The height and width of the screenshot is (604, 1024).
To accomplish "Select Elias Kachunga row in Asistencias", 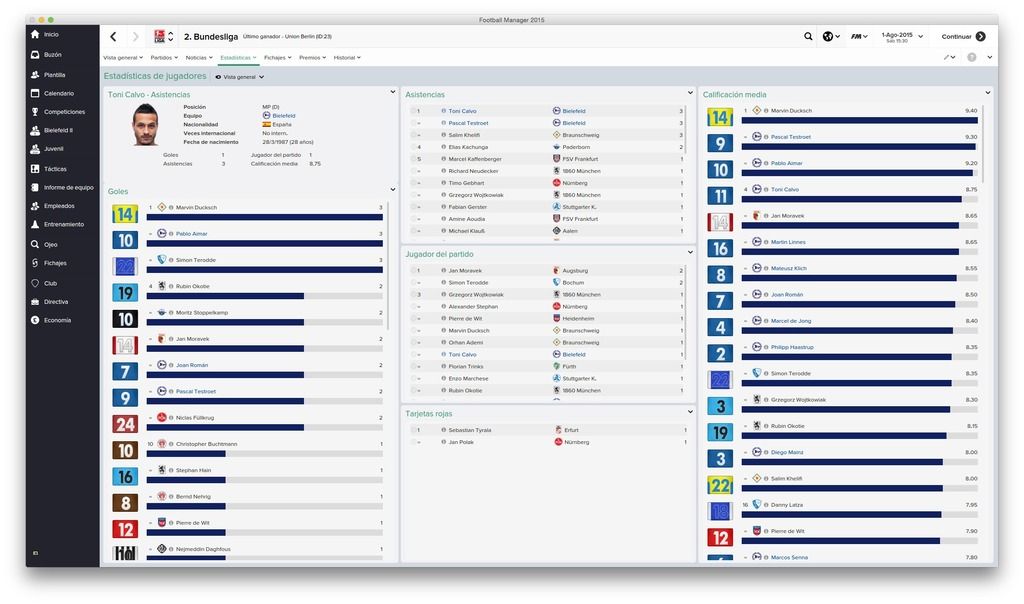I will 547,147.
